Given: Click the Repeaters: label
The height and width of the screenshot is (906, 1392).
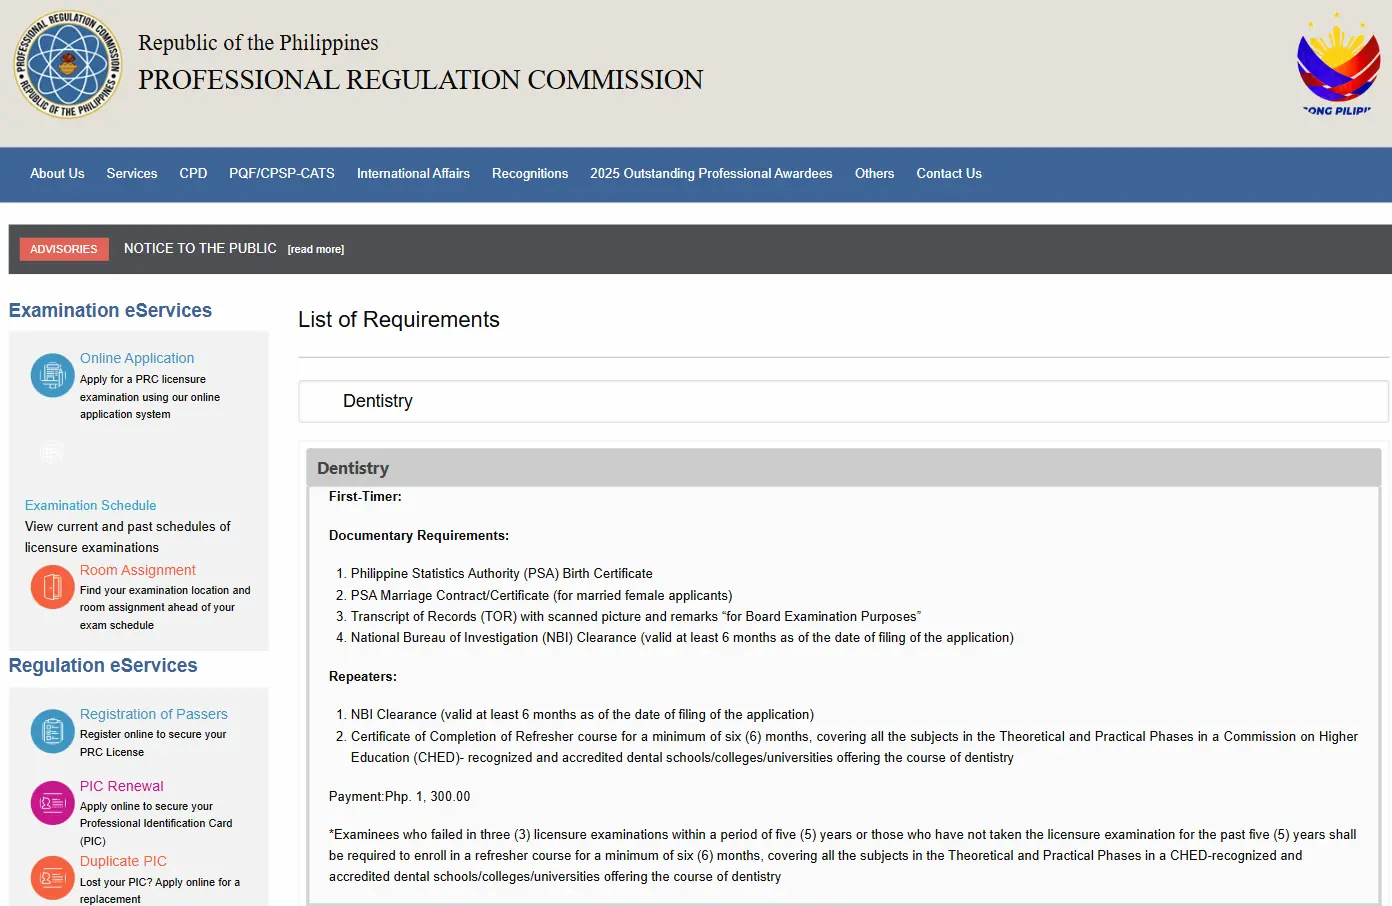Looking at the screenshot, I should [x=363, y=676].
